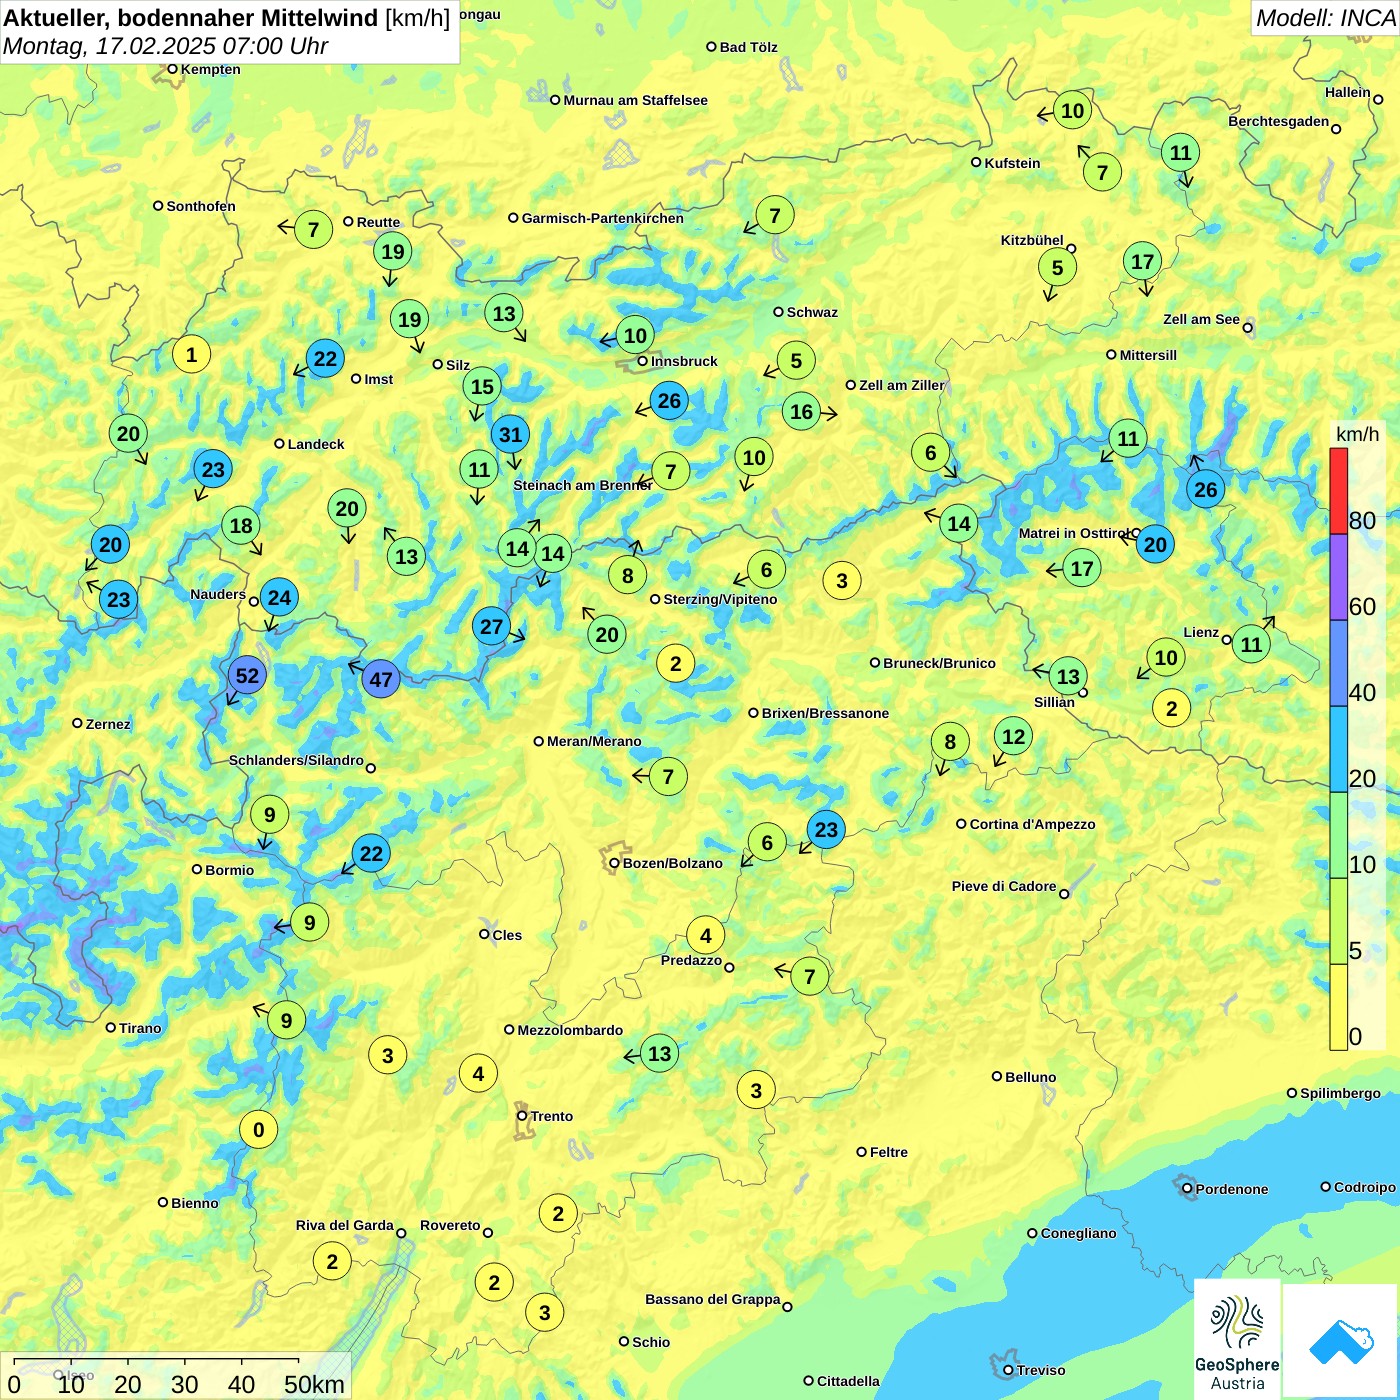The height and width of the screenshot is (1400, 1400).
Task: Select the 20 km/h marker at Matrei in Osttirol
Action: point(1155,544)
